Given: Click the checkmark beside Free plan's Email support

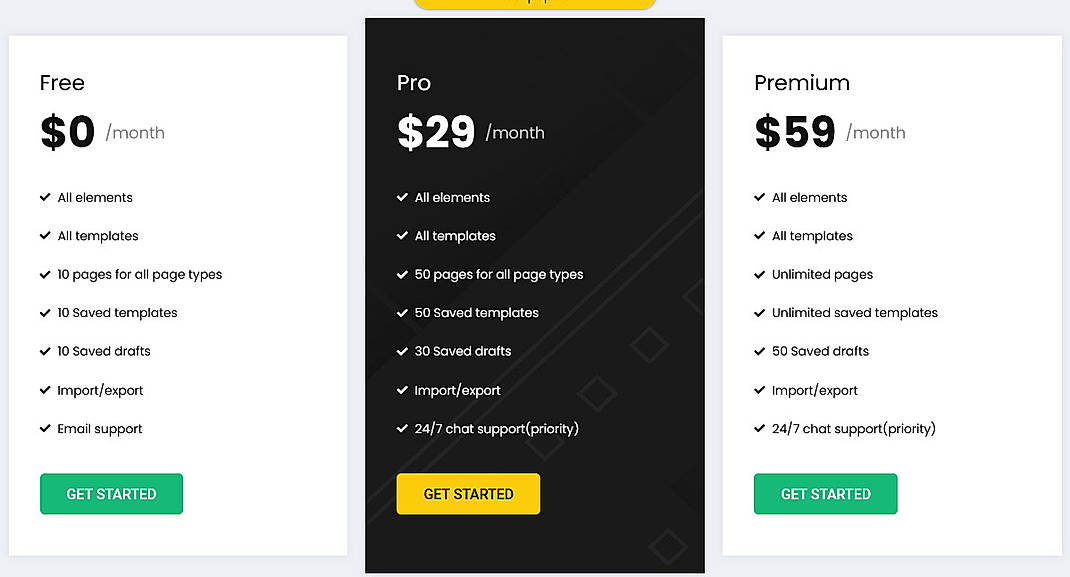Looking at the screenshot, I should coord(45,428).
